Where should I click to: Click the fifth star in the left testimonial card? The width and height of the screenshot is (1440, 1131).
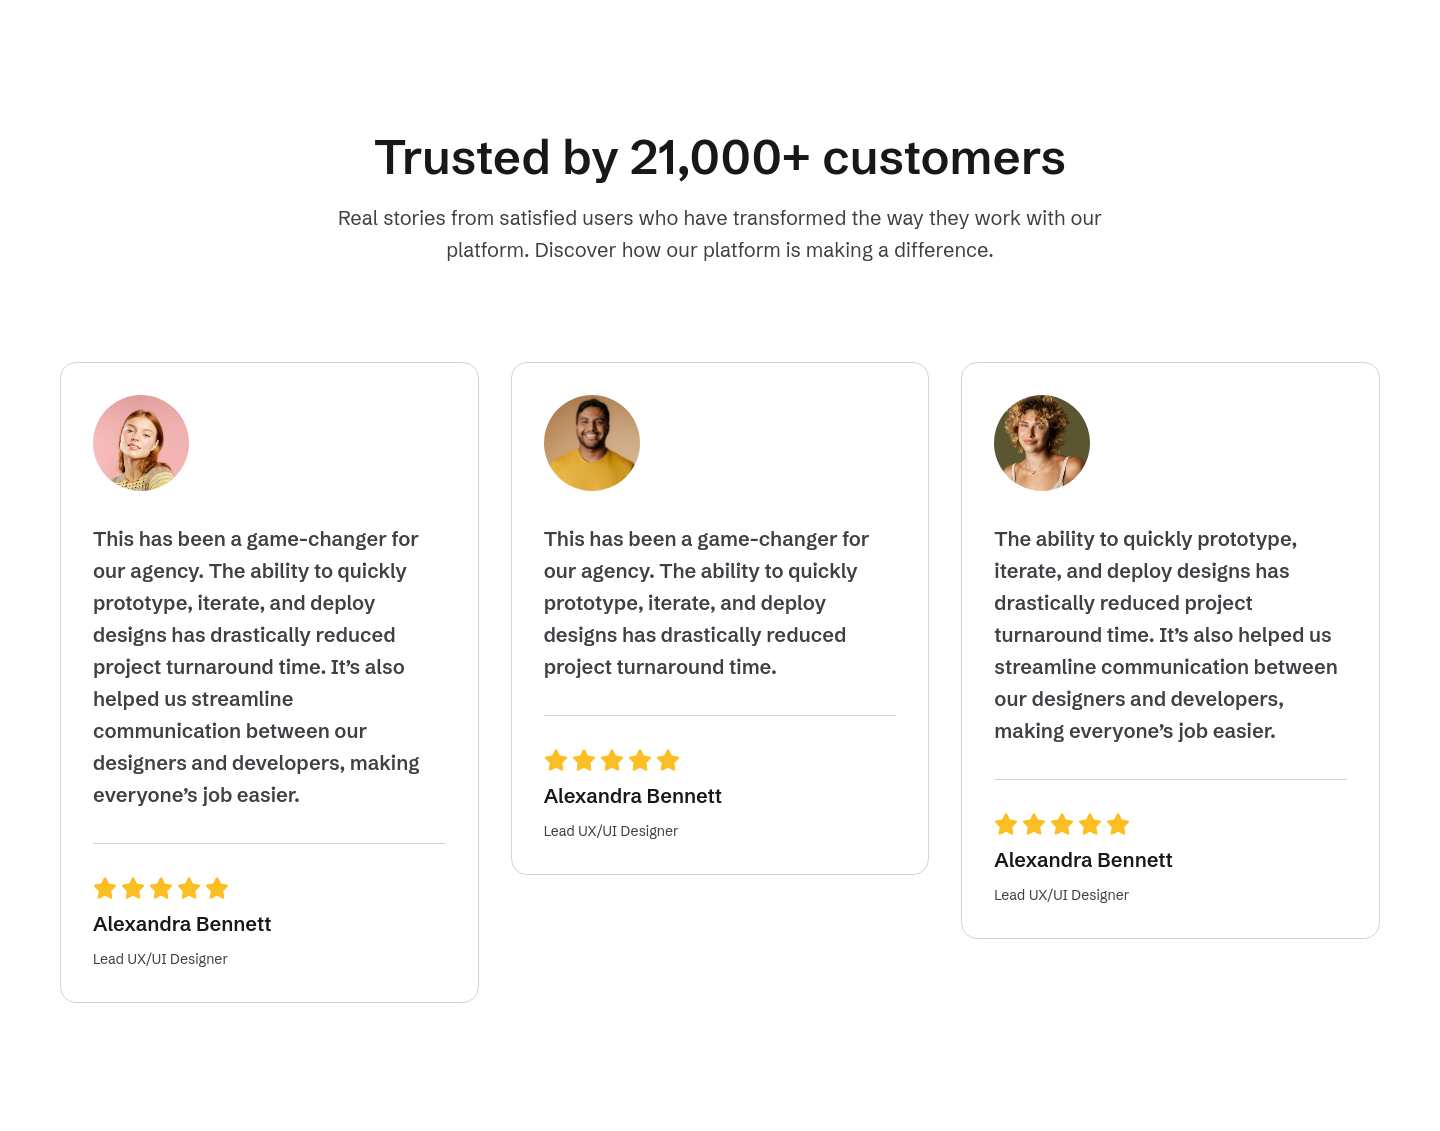(x=217, y=888)
